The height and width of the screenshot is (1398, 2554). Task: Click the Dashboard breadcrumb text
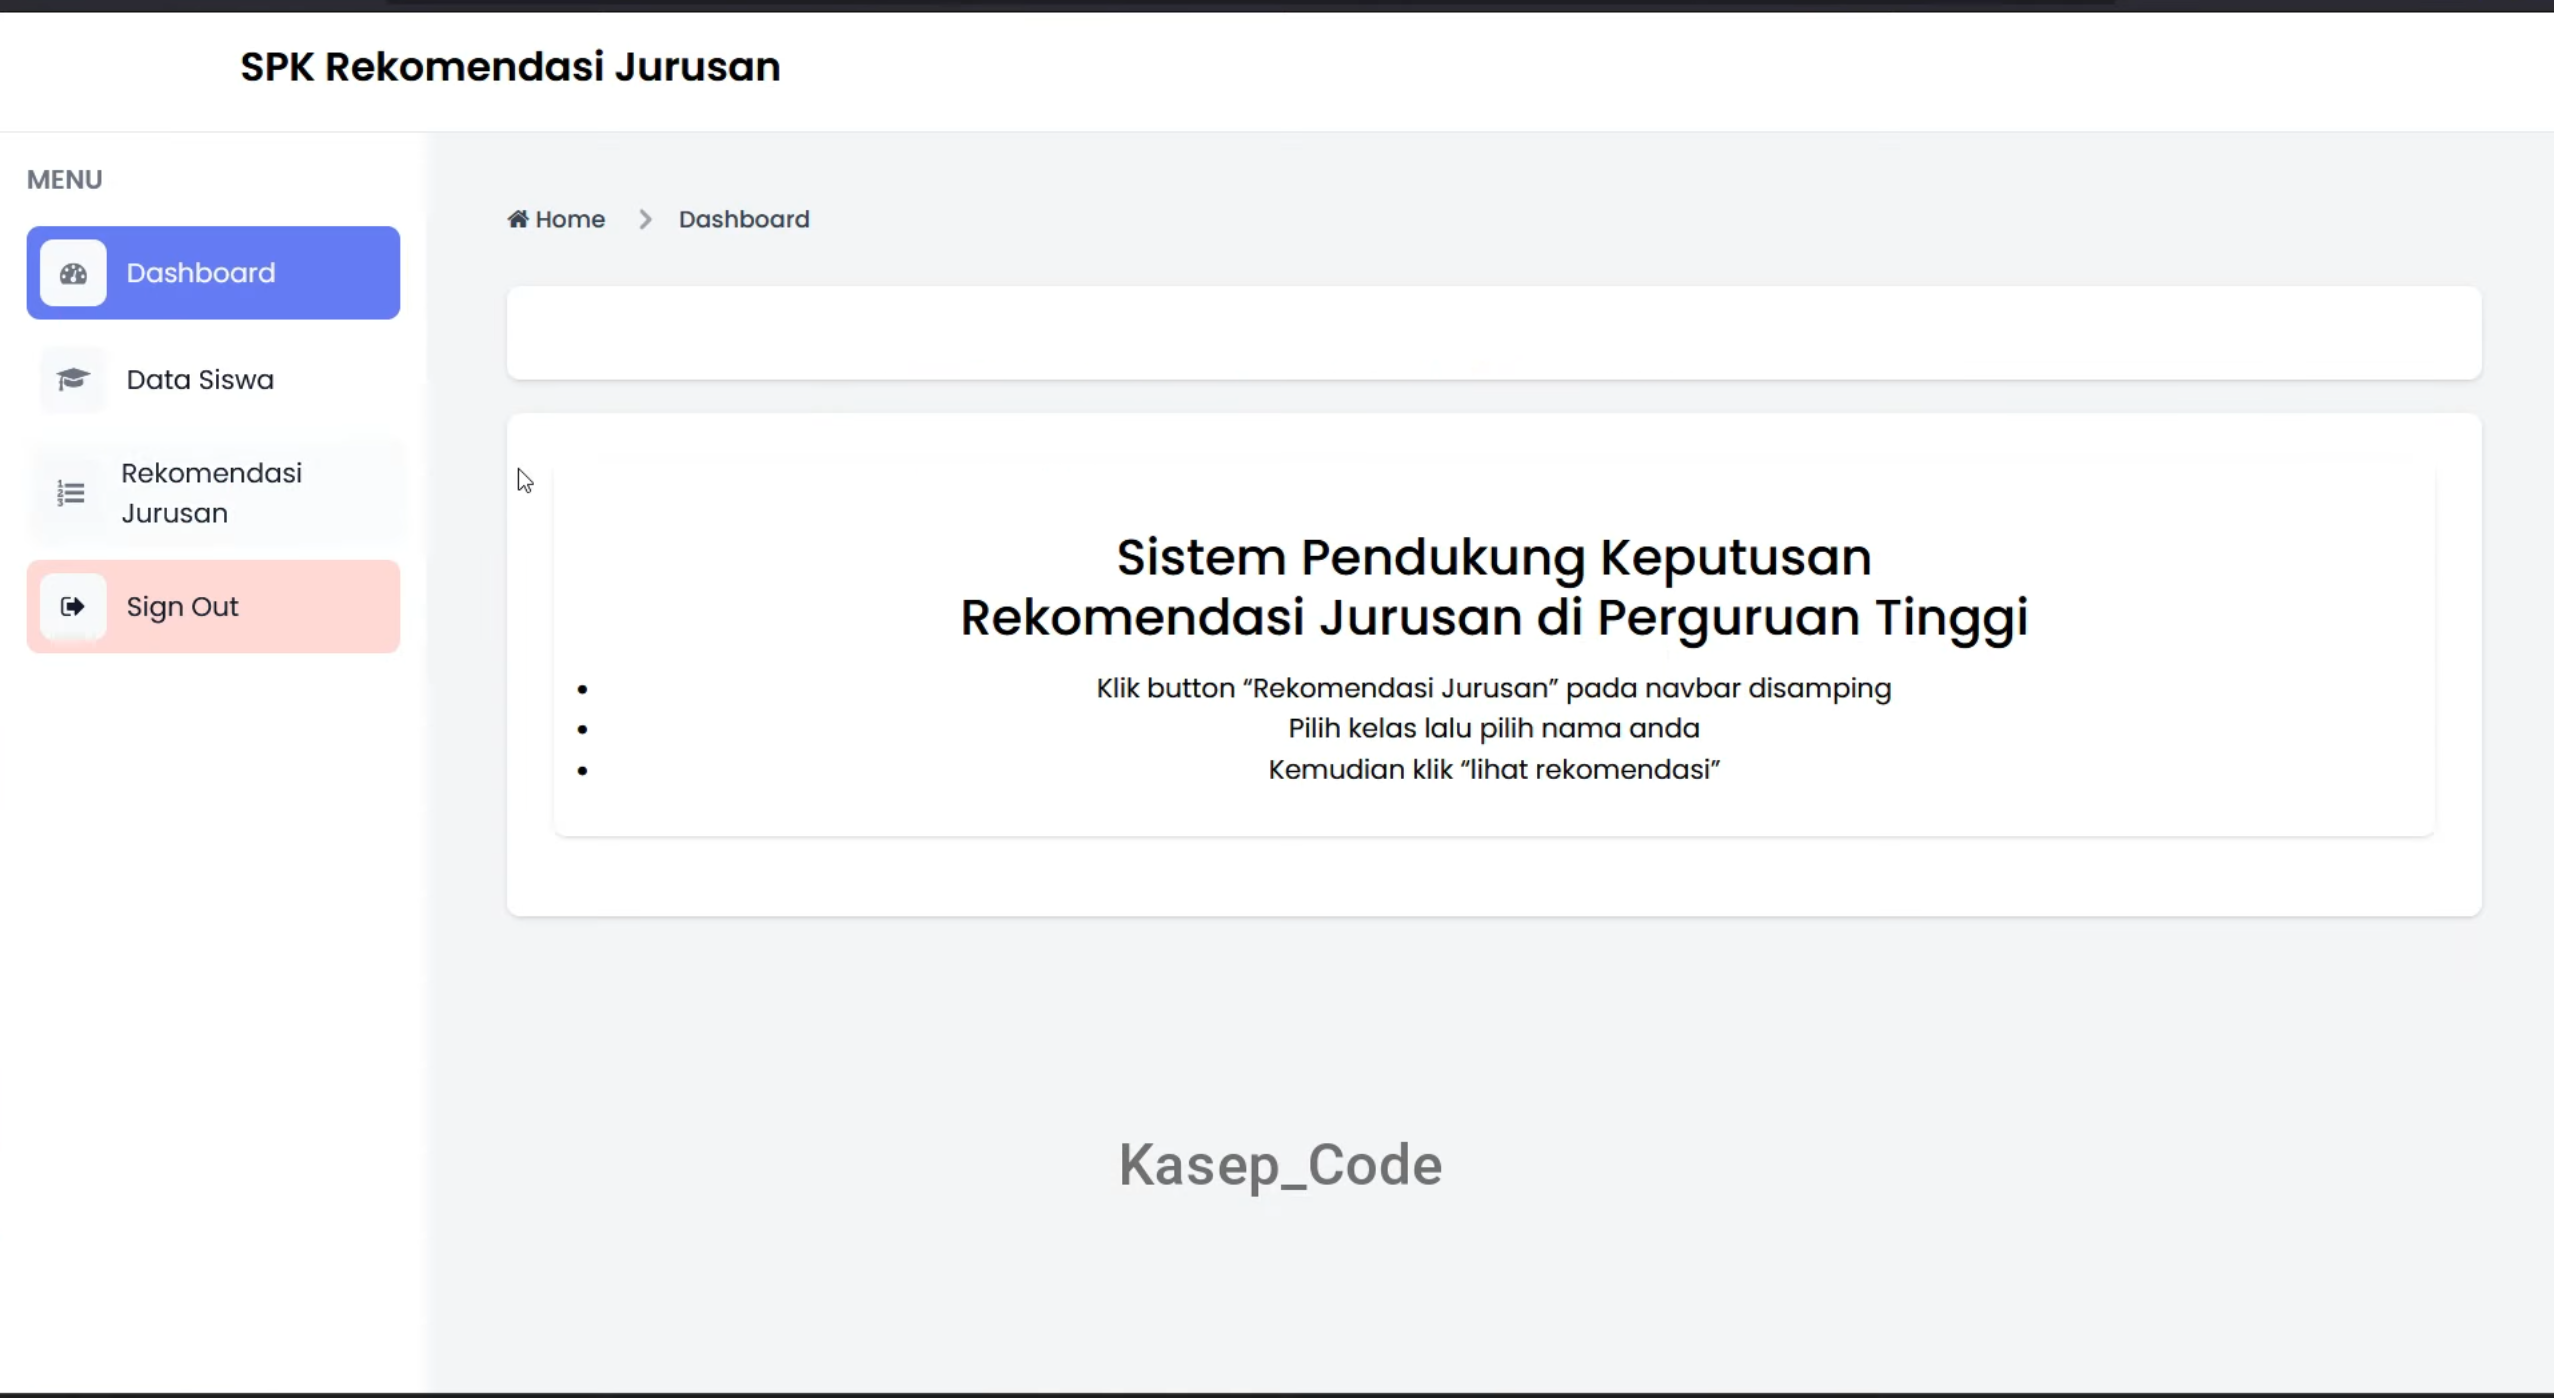[x=744, y=219]
